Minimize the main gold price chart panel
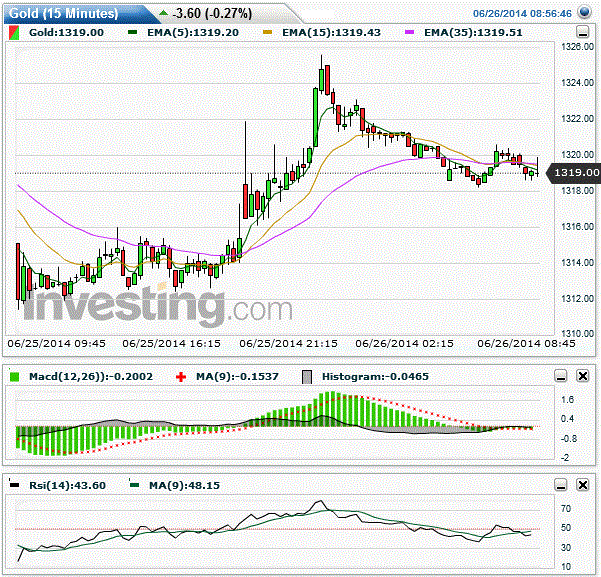The height and width of the screenshot is (577, 601). (x=583, y=32)
